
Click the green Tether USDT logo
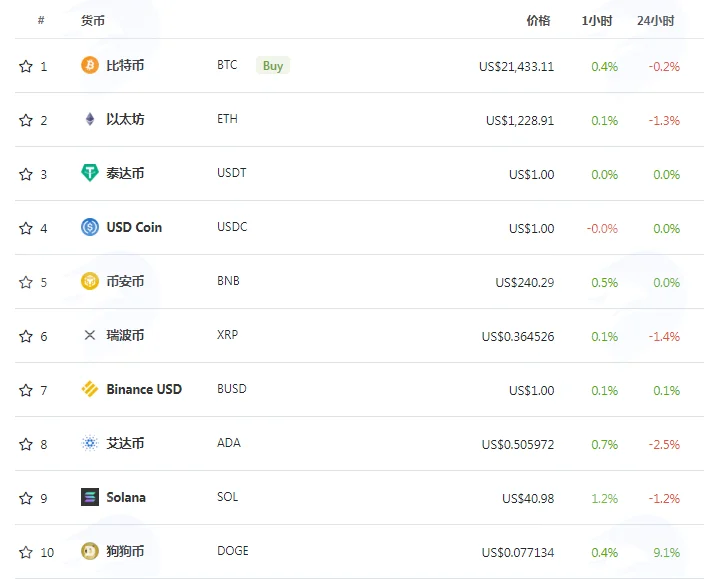point(90,173)
